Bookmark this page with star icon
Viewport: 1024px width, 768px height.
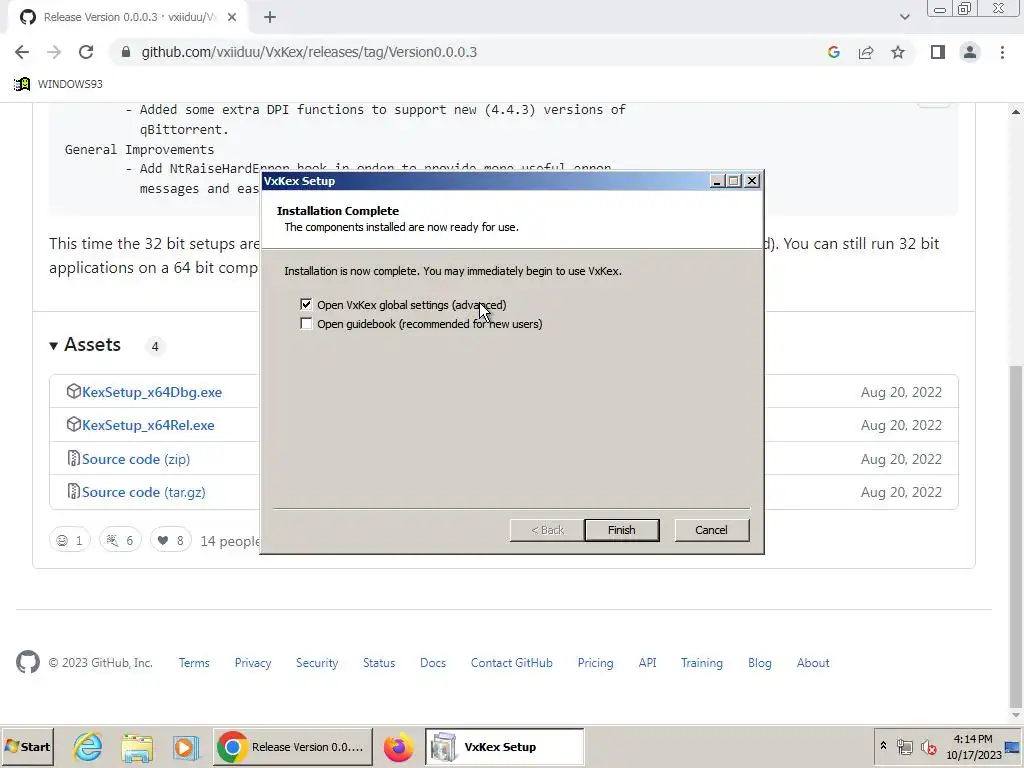click(x=898, y=52)
